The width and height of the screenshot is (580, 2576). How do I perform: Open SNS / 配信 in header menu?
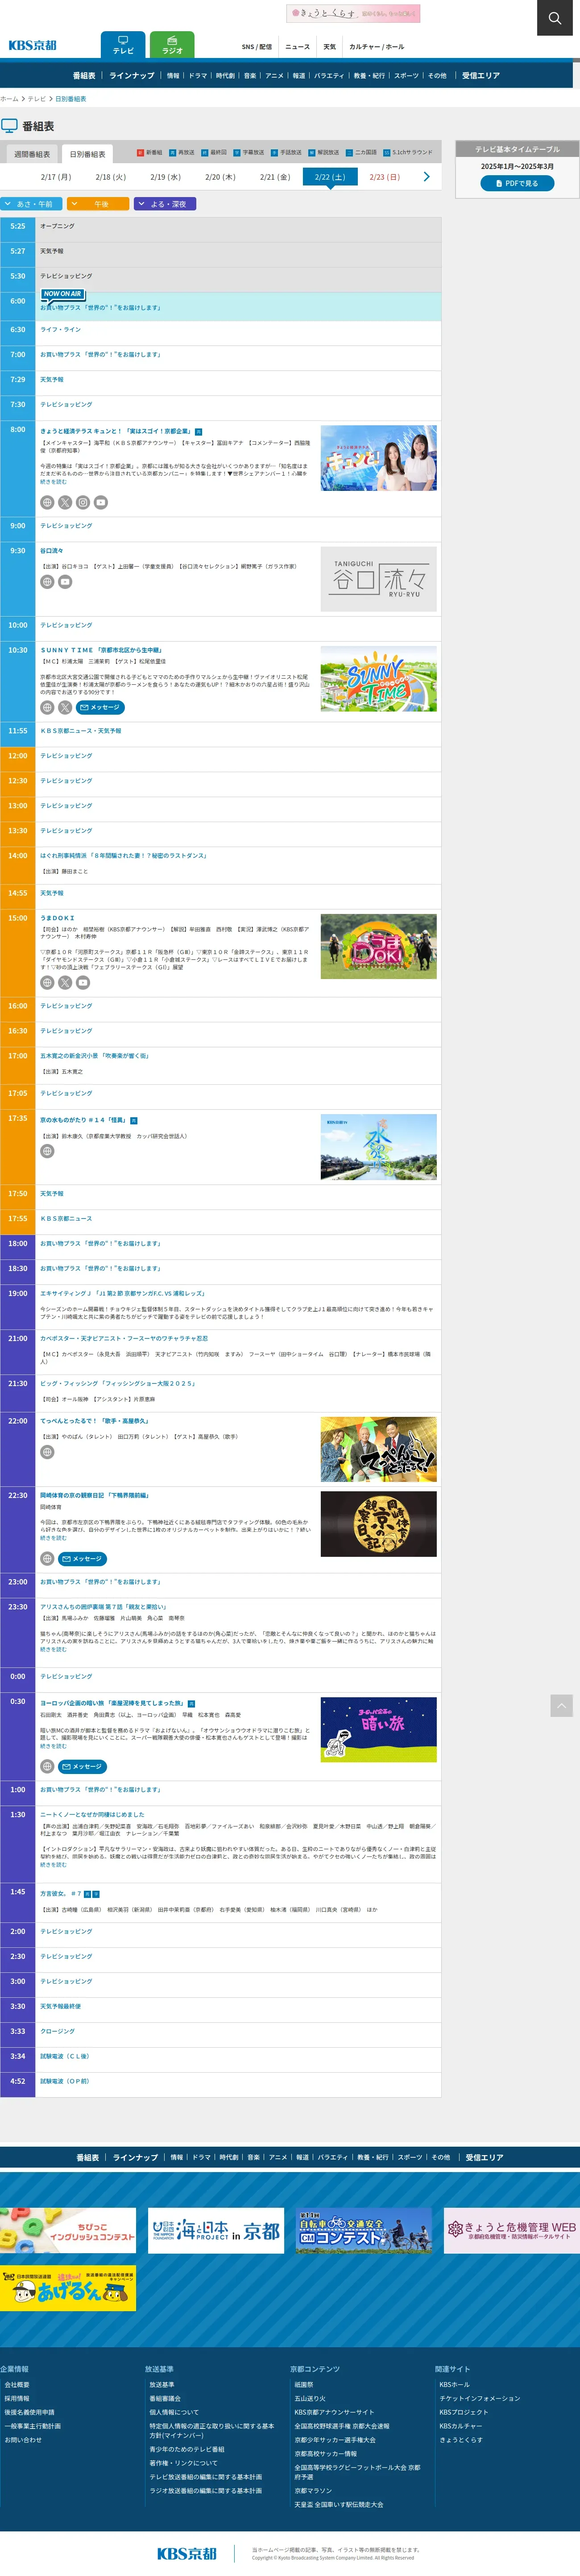[x=257, y=47]
